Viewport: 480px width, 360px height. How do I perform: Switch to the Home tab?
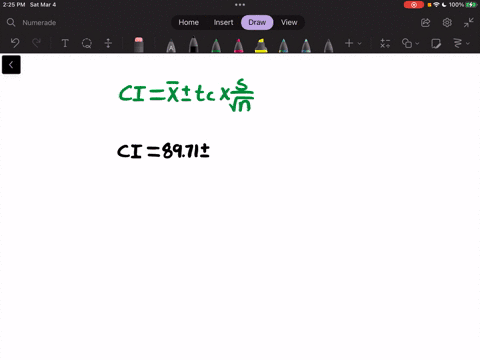coord(188,22)
